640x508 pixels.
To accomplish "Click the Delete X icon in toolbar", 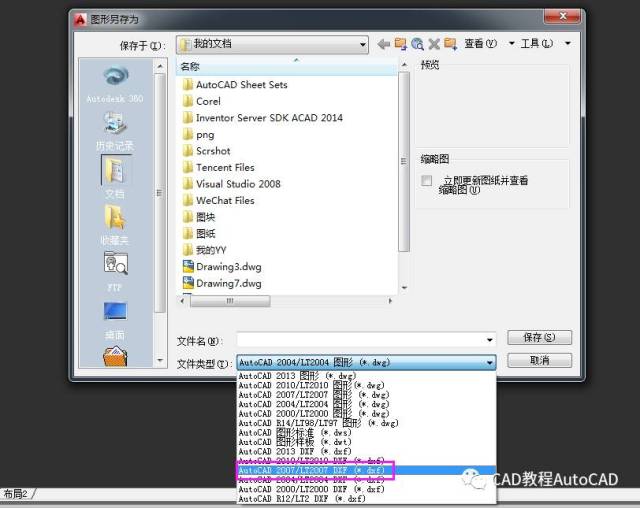I will pos(434,44).
